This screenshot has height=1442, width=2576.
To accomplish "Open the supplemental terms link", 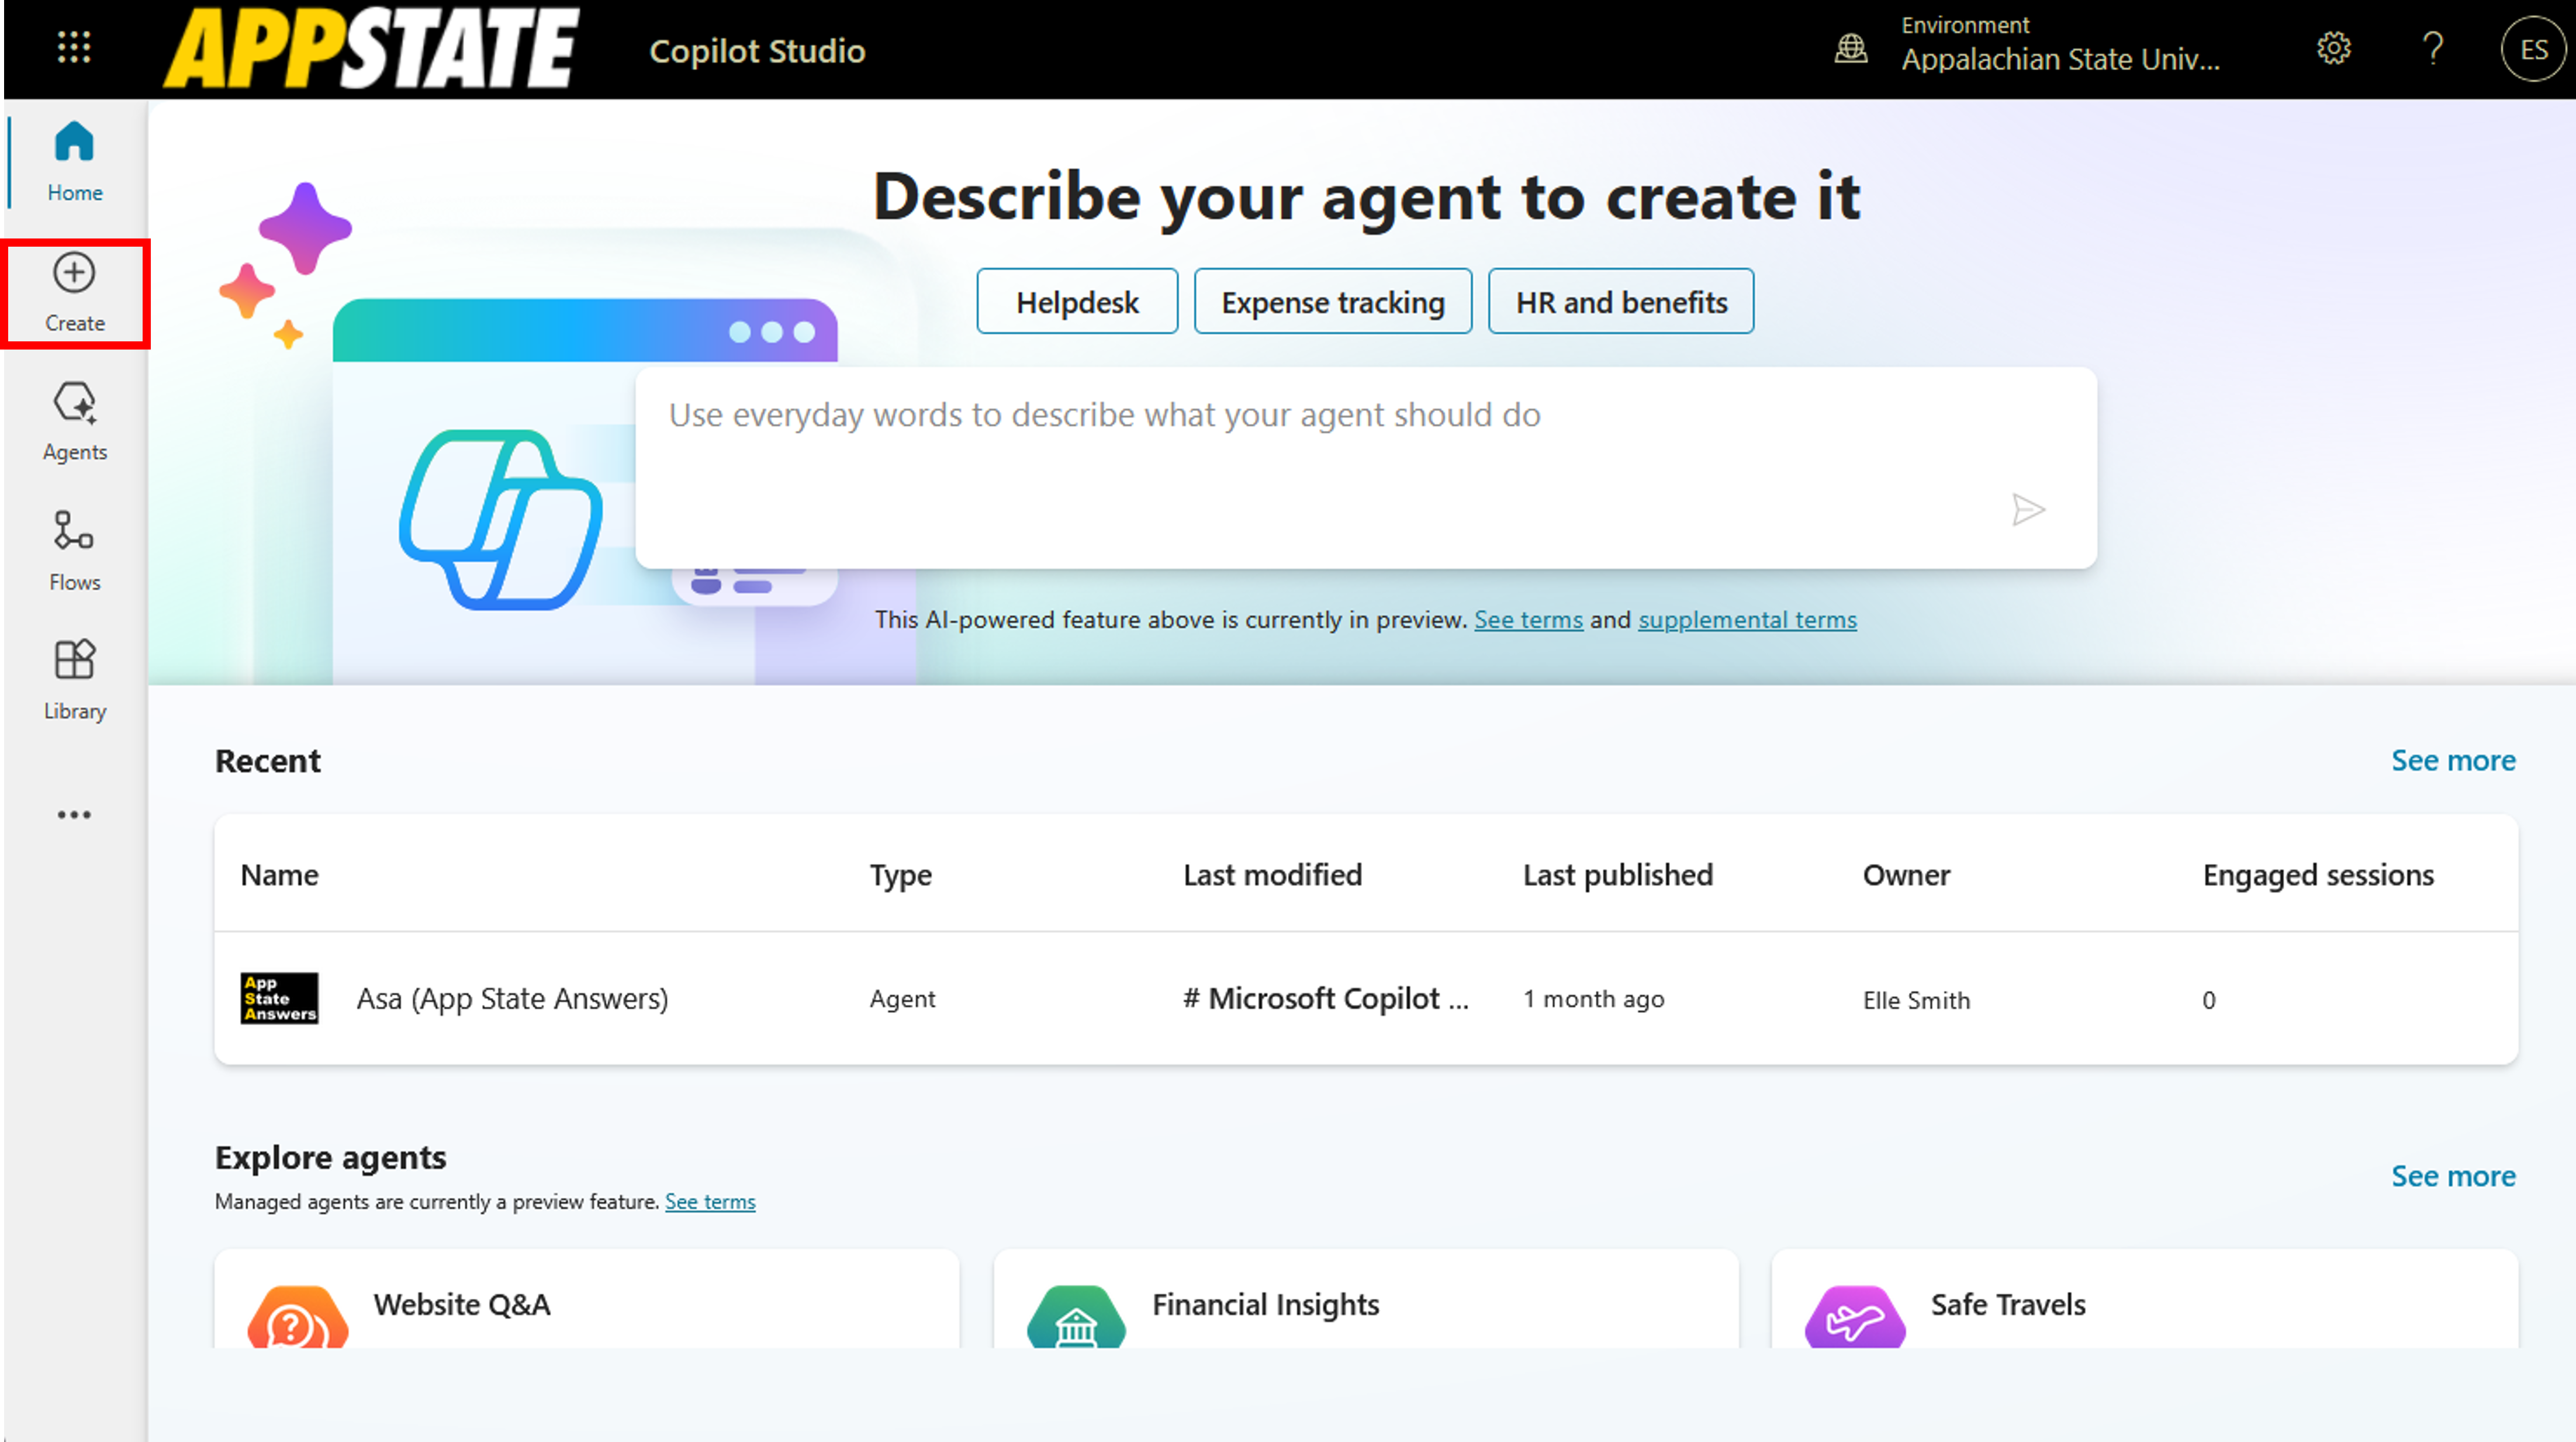I will (x=1746, y=620).
